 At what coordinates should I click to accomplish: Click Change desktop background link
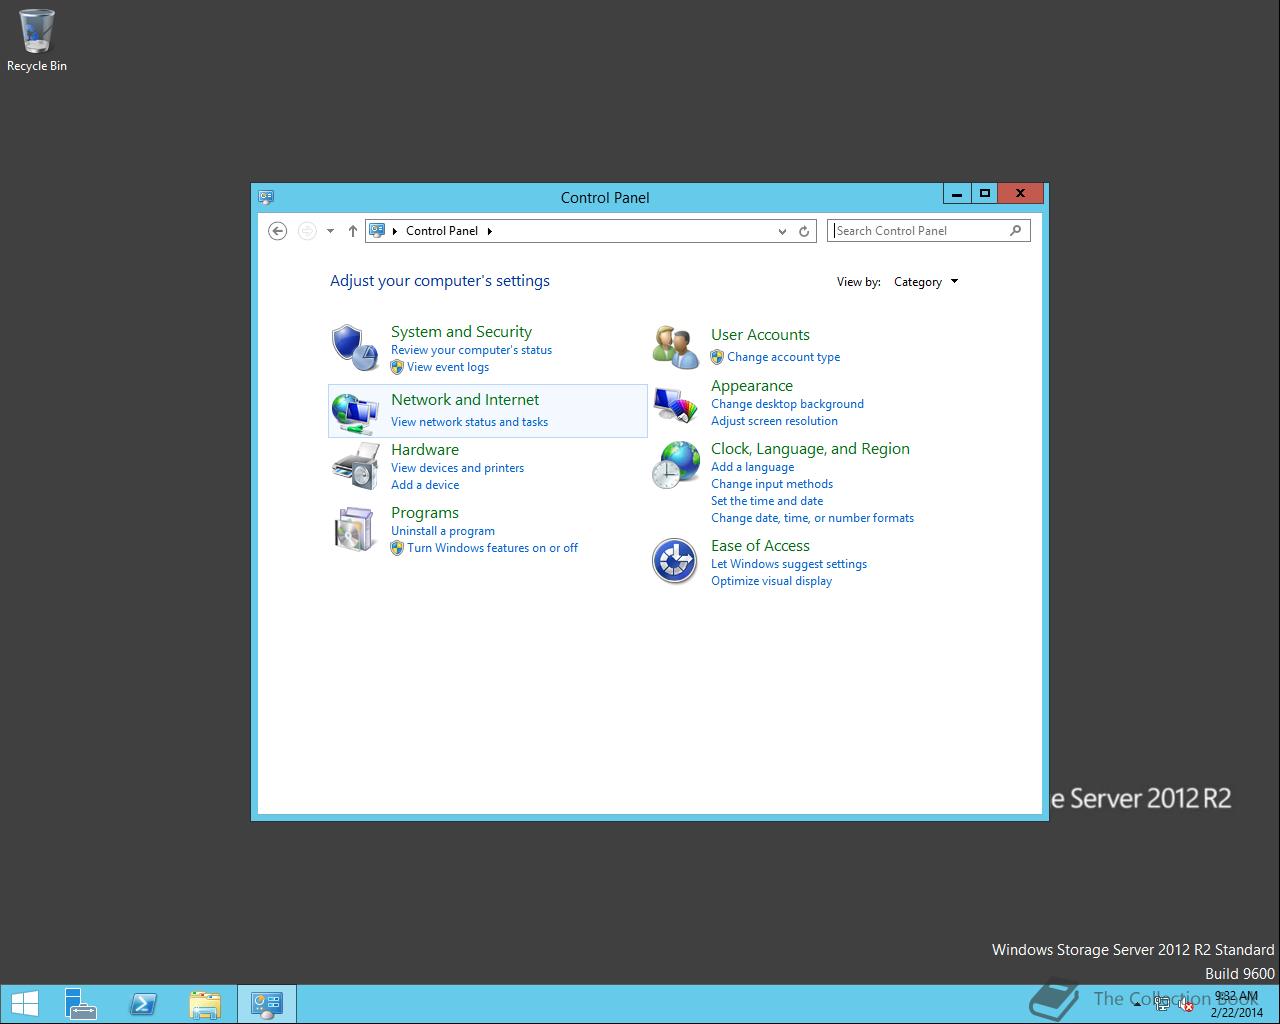point(787,404)
